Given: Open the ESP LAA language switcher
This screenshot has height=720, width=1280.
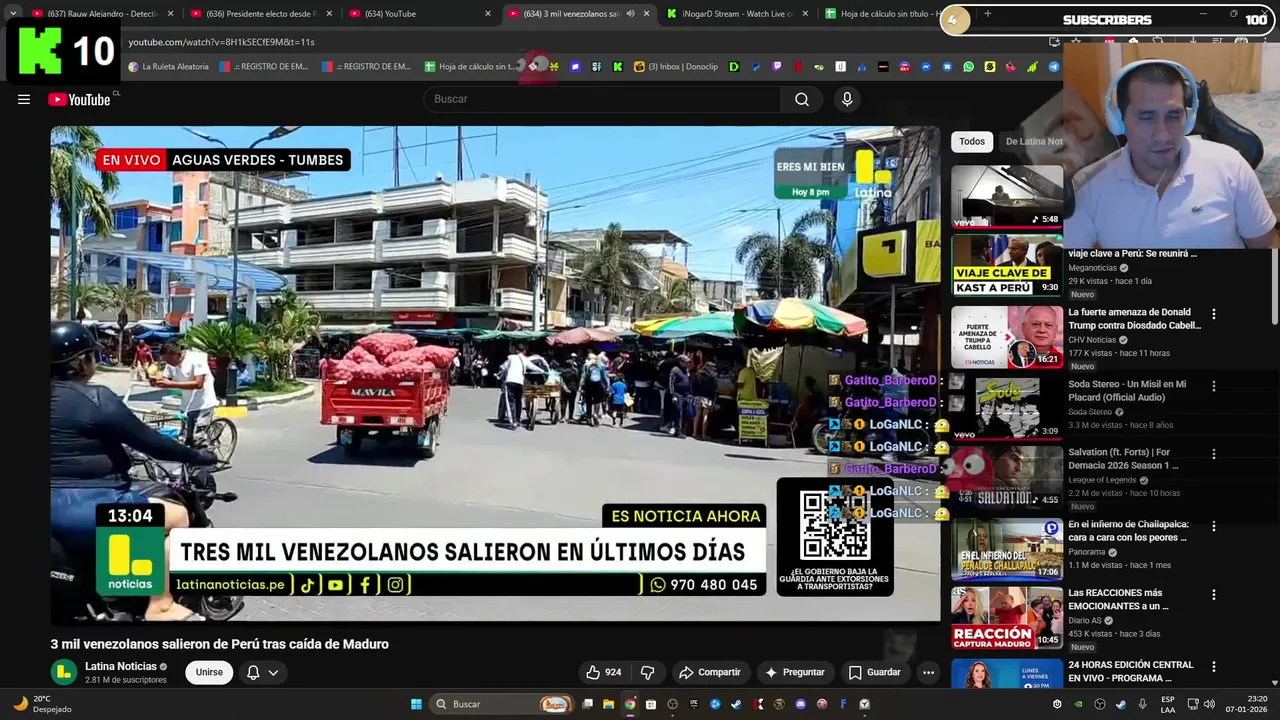Looking at the screenshot, I should click(1168, 704).
